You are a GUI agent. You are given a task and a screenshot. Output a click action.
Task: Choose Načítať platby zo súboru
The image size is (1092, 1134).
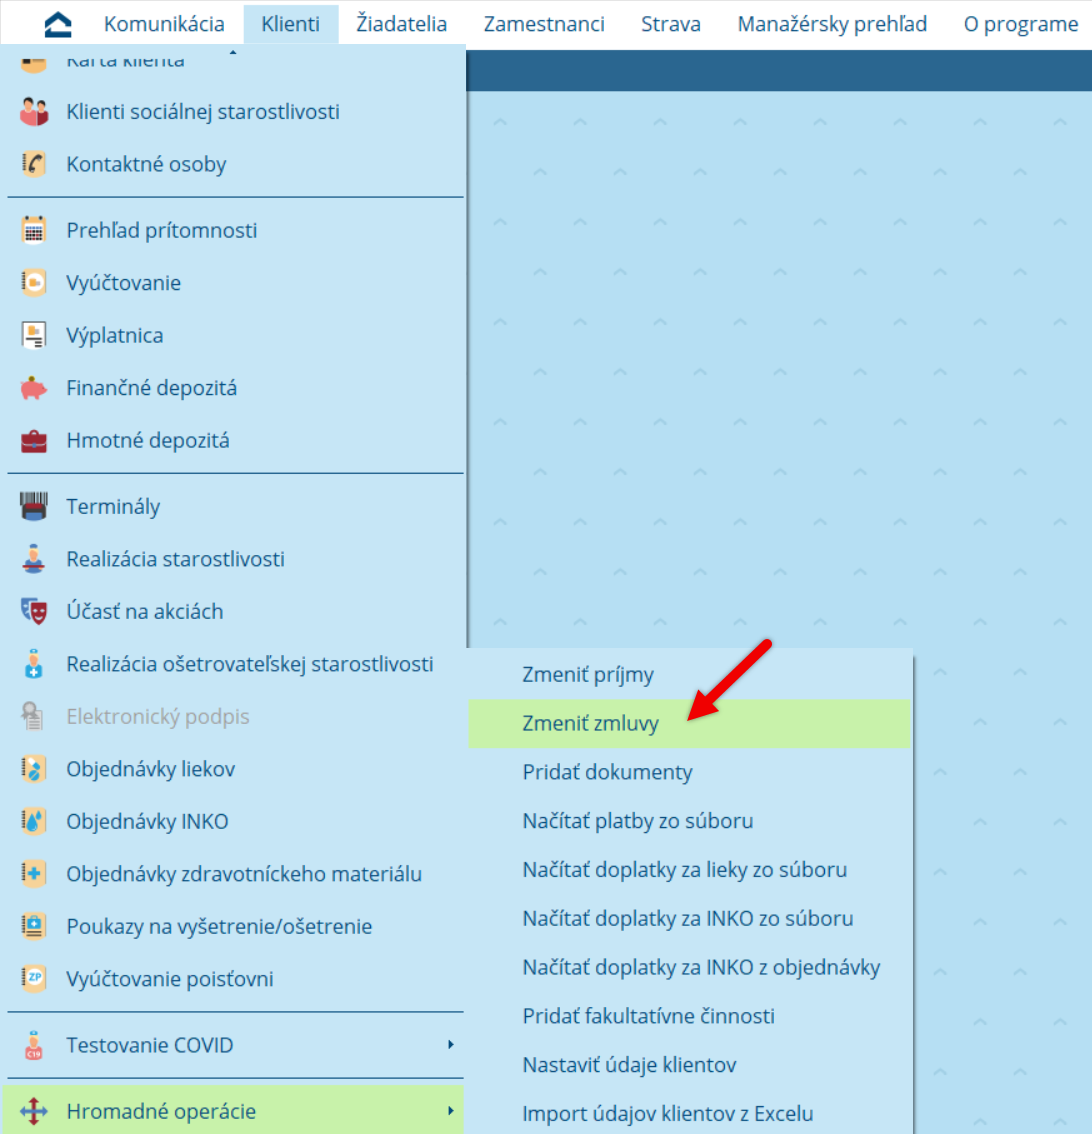click(691, 822)
